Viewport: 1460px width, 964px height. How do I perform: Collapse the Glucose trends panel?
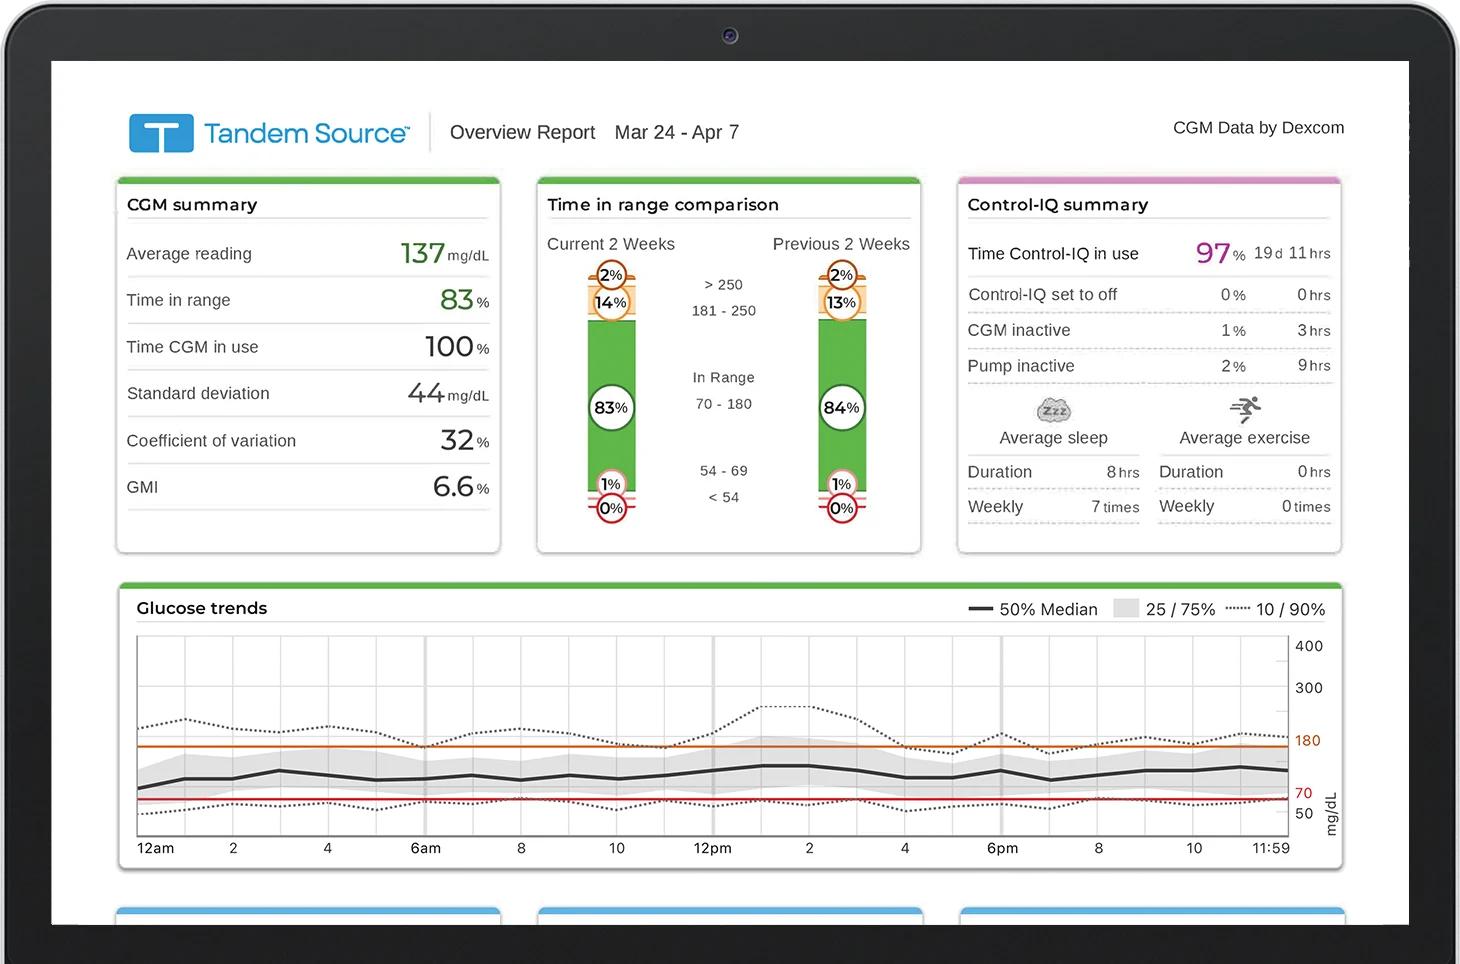[x=201, y=608]
